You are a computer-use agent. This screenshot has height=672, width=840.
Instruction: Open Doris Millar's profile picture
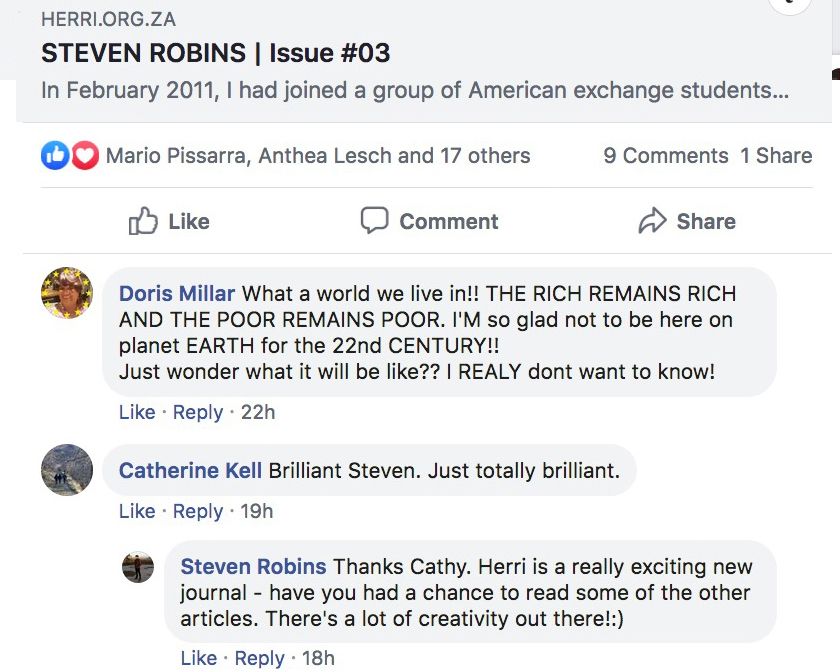point(67,294)
